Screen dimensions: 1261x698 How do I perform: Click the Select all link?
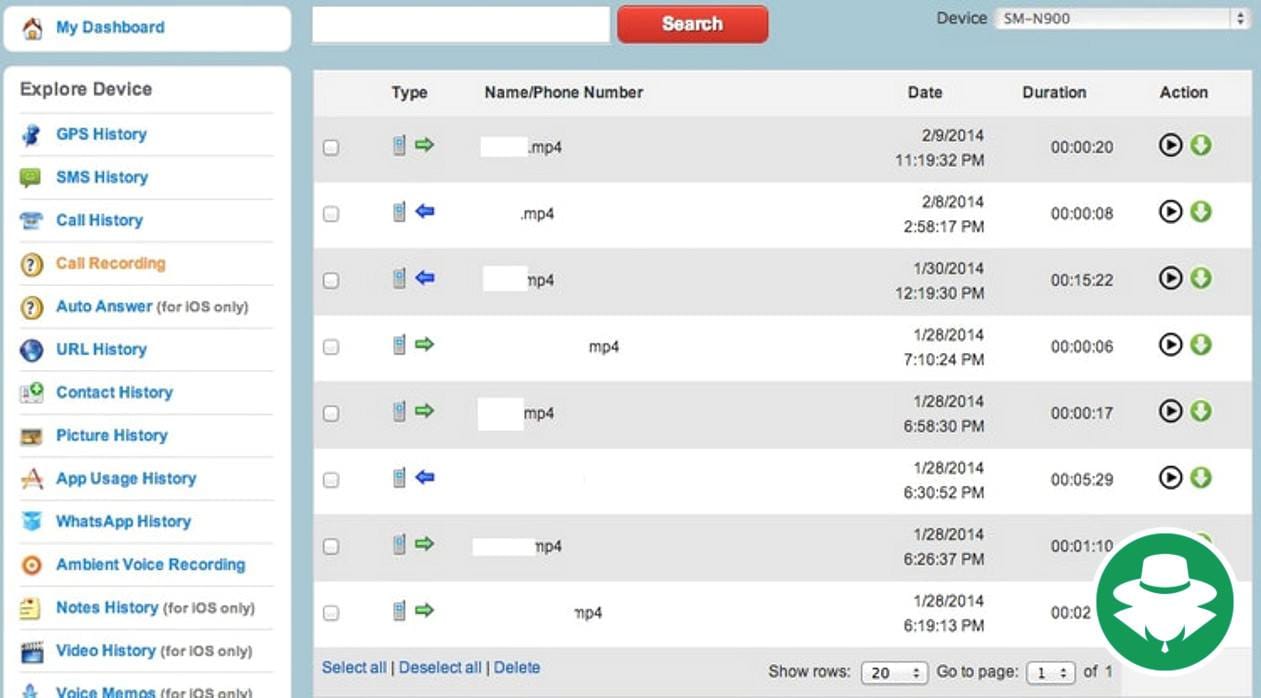point(353,667)
